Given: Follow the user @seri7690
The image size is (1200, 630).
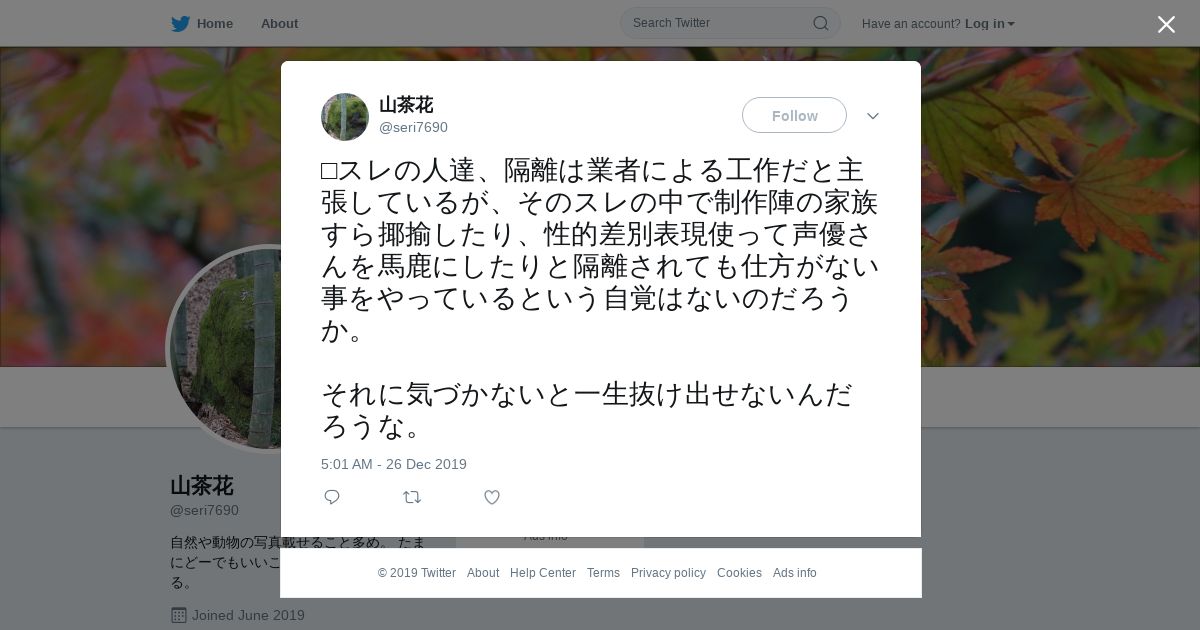Looking at the screenshot, I should 794,115.
